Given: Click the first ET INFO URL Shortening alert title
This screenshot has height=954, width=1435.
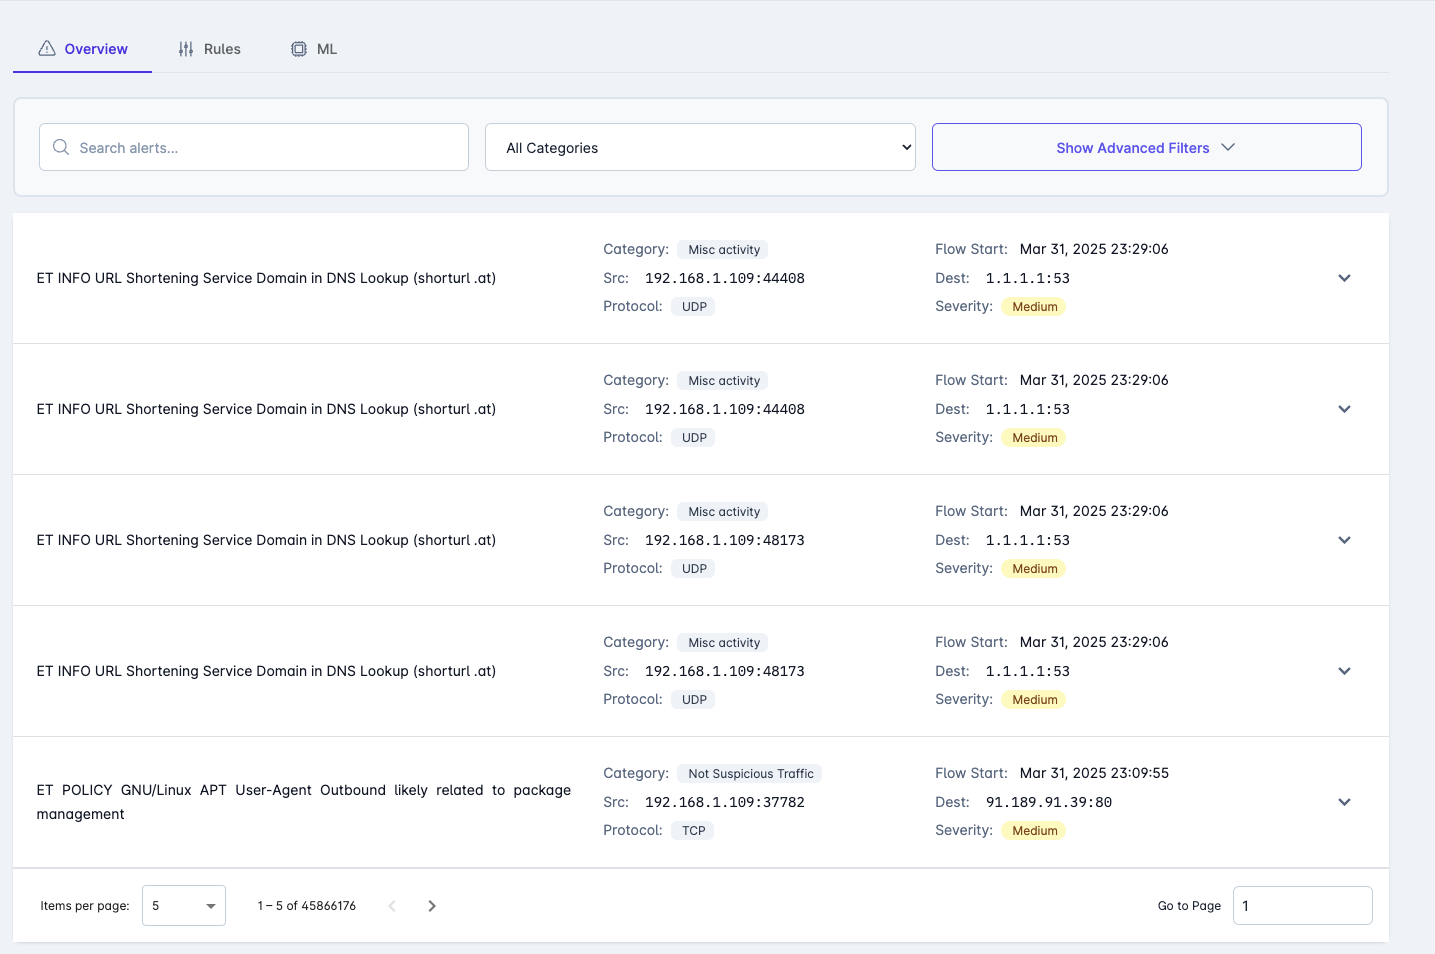Looking at the screenshot, I should tap(266, 278).
